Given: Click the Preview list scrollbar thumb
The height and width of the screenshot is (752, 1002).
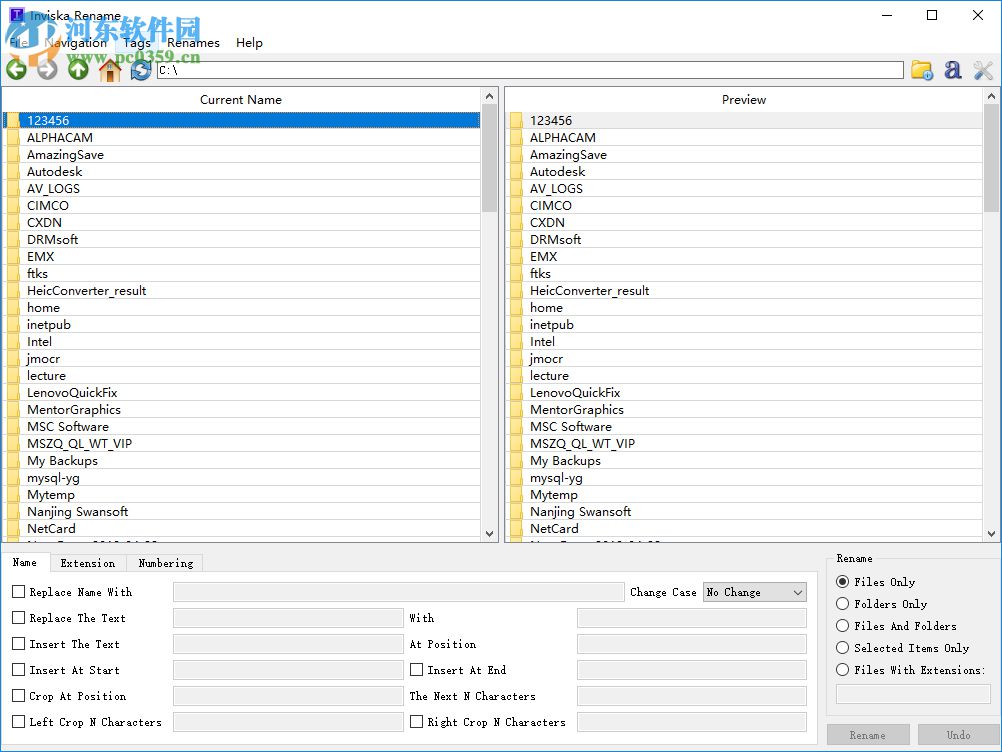Looking at the screenshot, I should (991, 158).
